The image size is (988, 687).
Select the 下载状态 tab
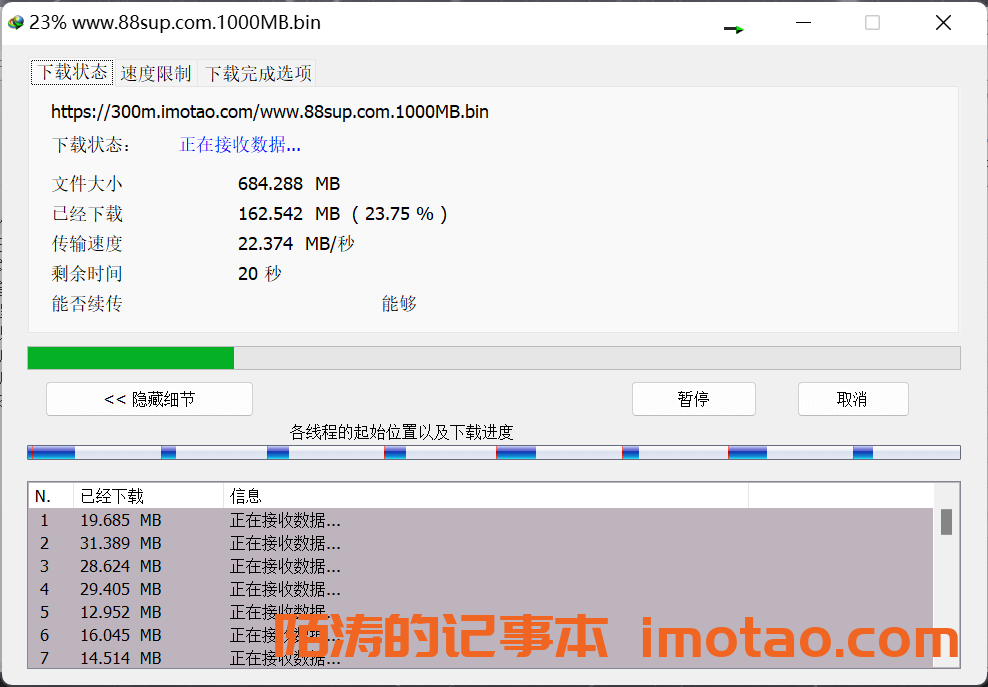click(x=73, y=72)
